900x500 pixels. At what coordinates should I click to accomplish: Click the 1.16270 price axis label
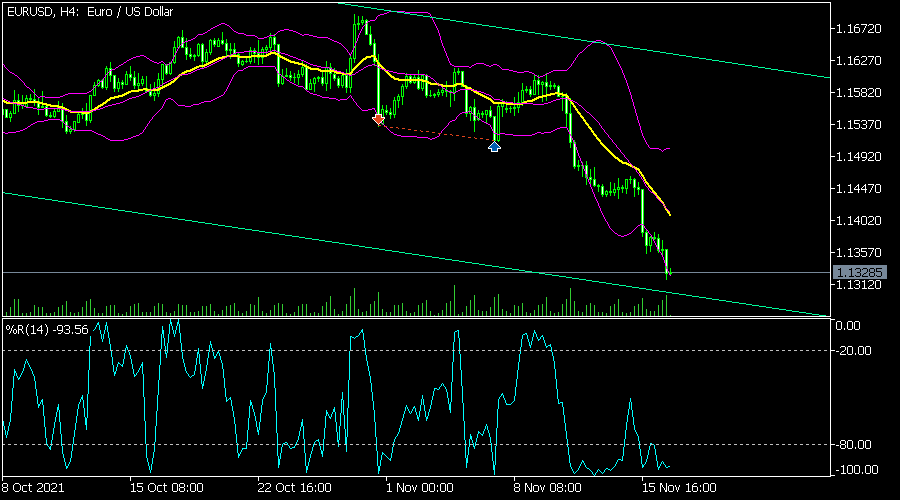coord(859,60)
